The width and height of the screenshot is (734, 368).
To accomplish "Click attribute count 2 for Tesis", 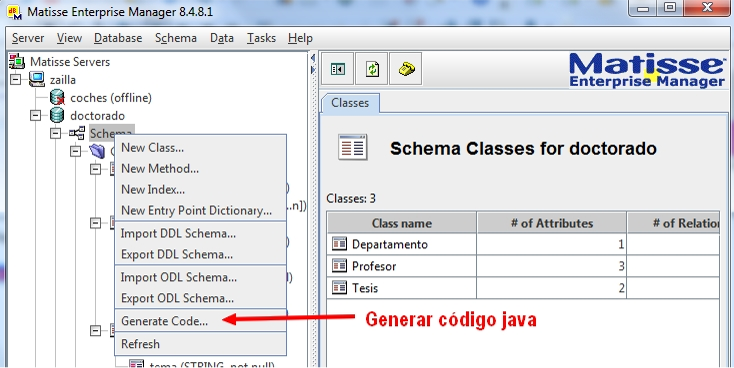I will coord(551,287).
